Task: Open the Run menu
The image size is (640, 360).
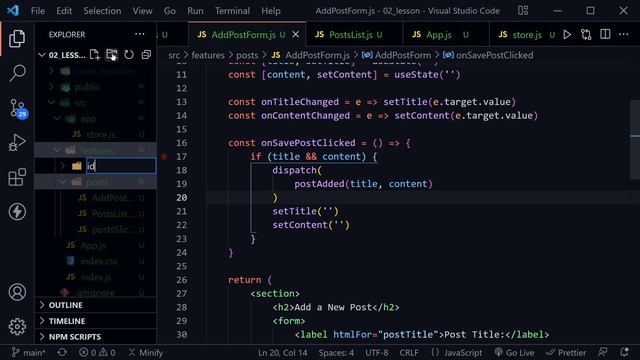Action: [195, 11]
